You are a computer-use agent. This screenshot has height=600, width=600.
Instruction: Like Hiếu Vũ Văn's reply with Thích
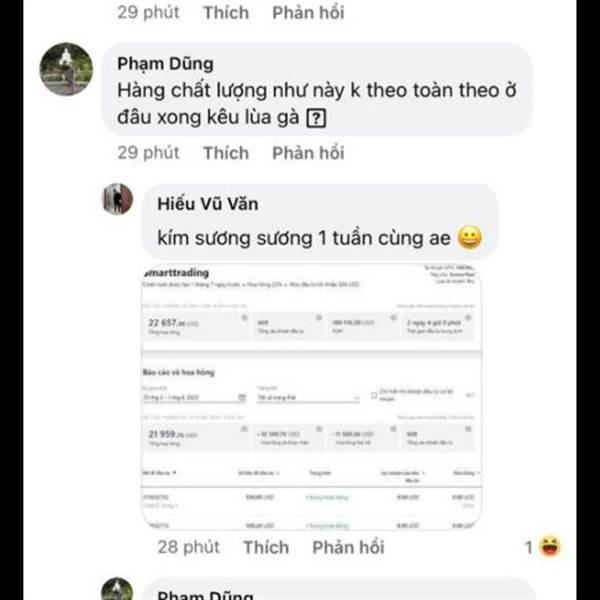[266, 547]
